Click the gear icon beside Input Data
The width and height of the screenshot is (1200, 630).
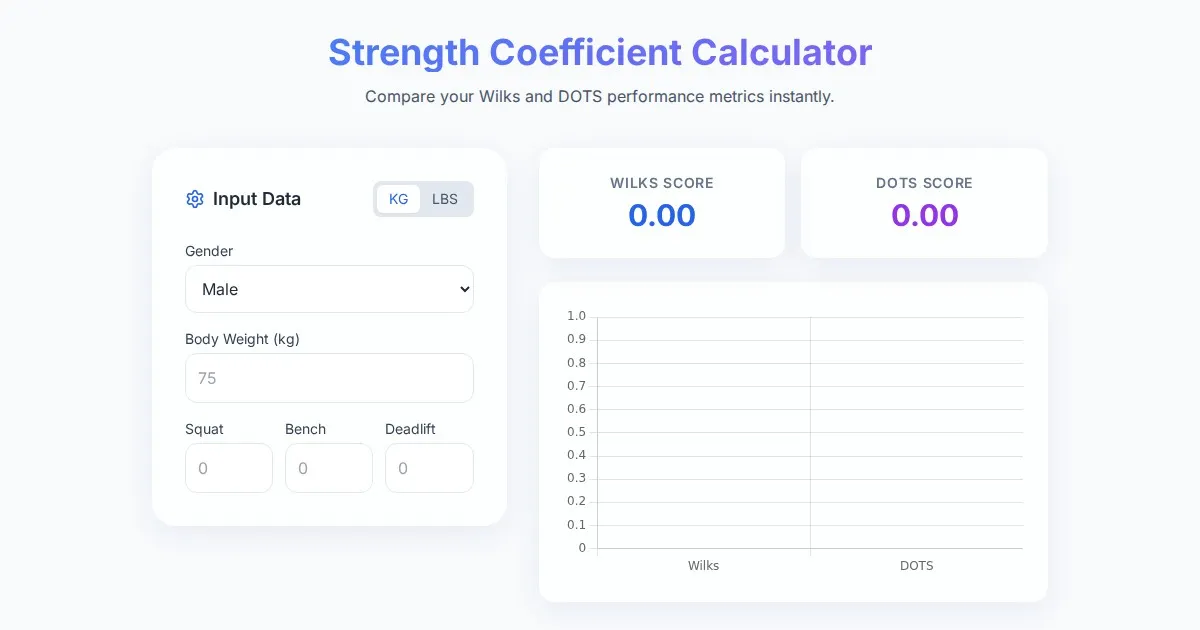click(x=195, y=199)
